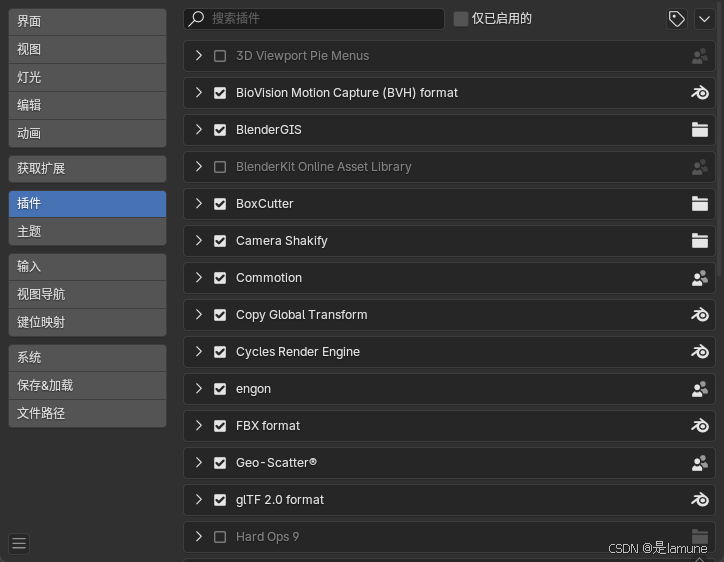
Task: Open the 输入 input section
Action: point(87,266)
